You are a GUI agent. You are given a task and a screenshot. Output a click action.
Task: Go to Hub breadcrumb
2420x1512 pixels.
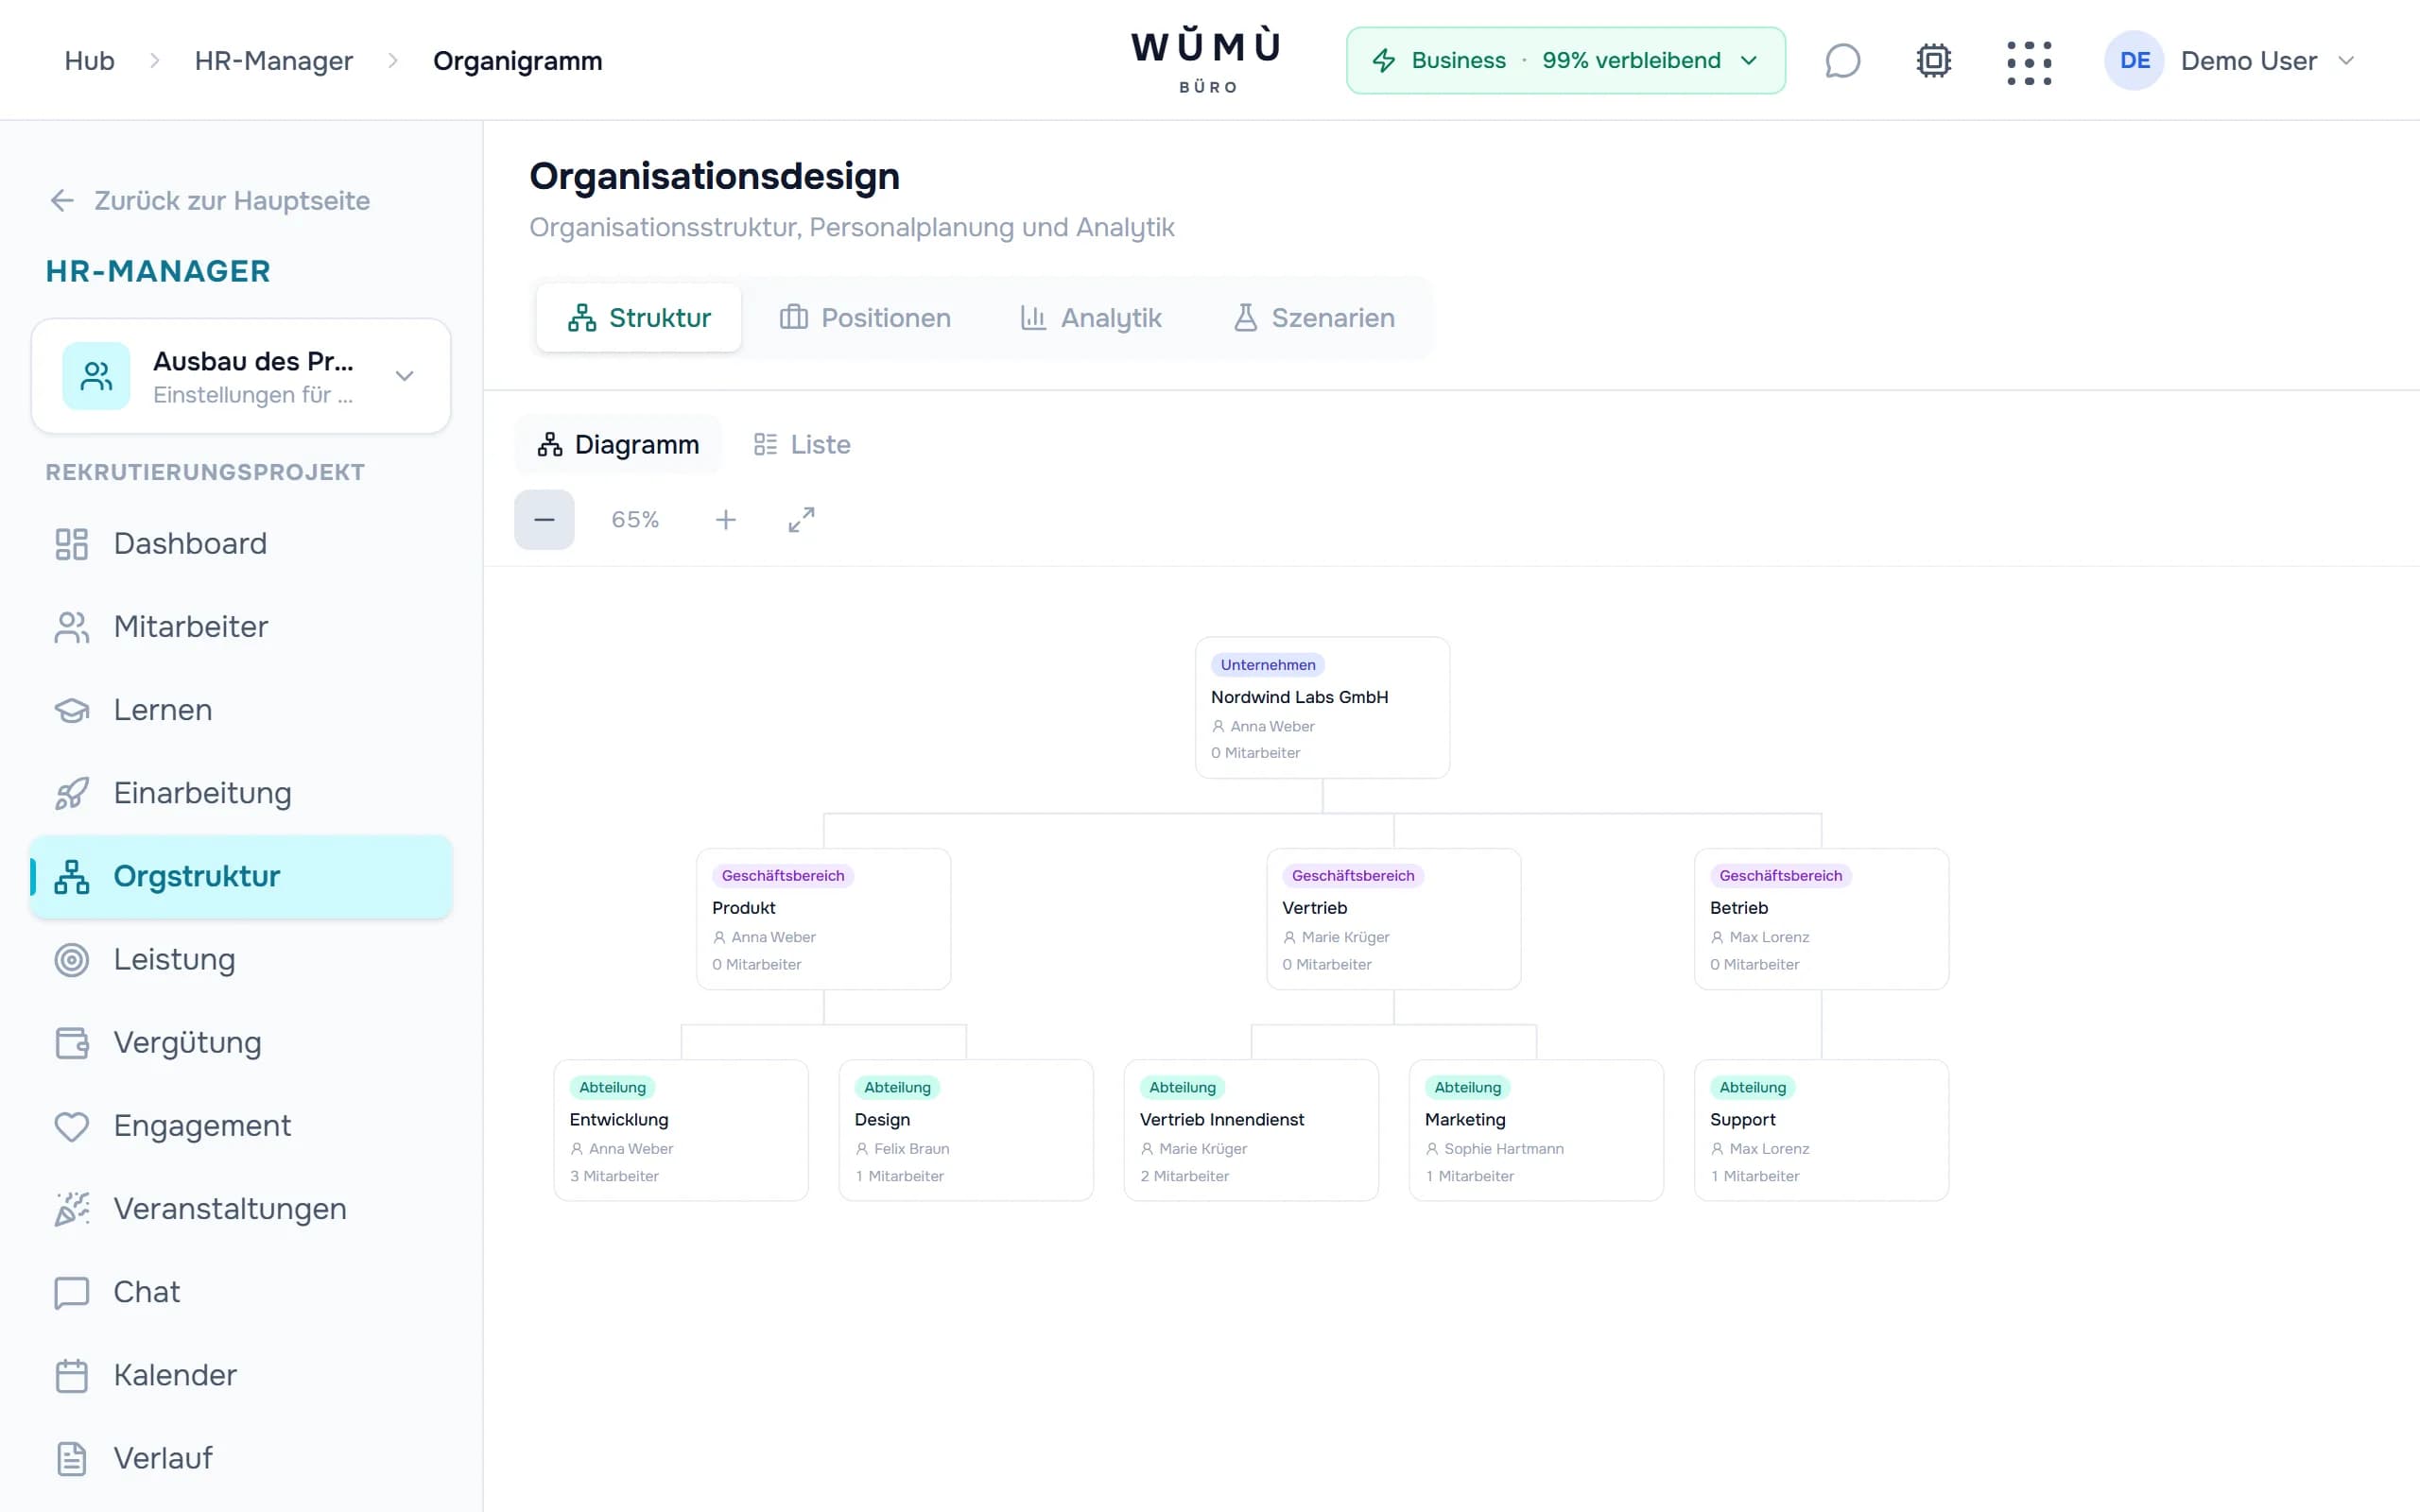tap(89, 61)
